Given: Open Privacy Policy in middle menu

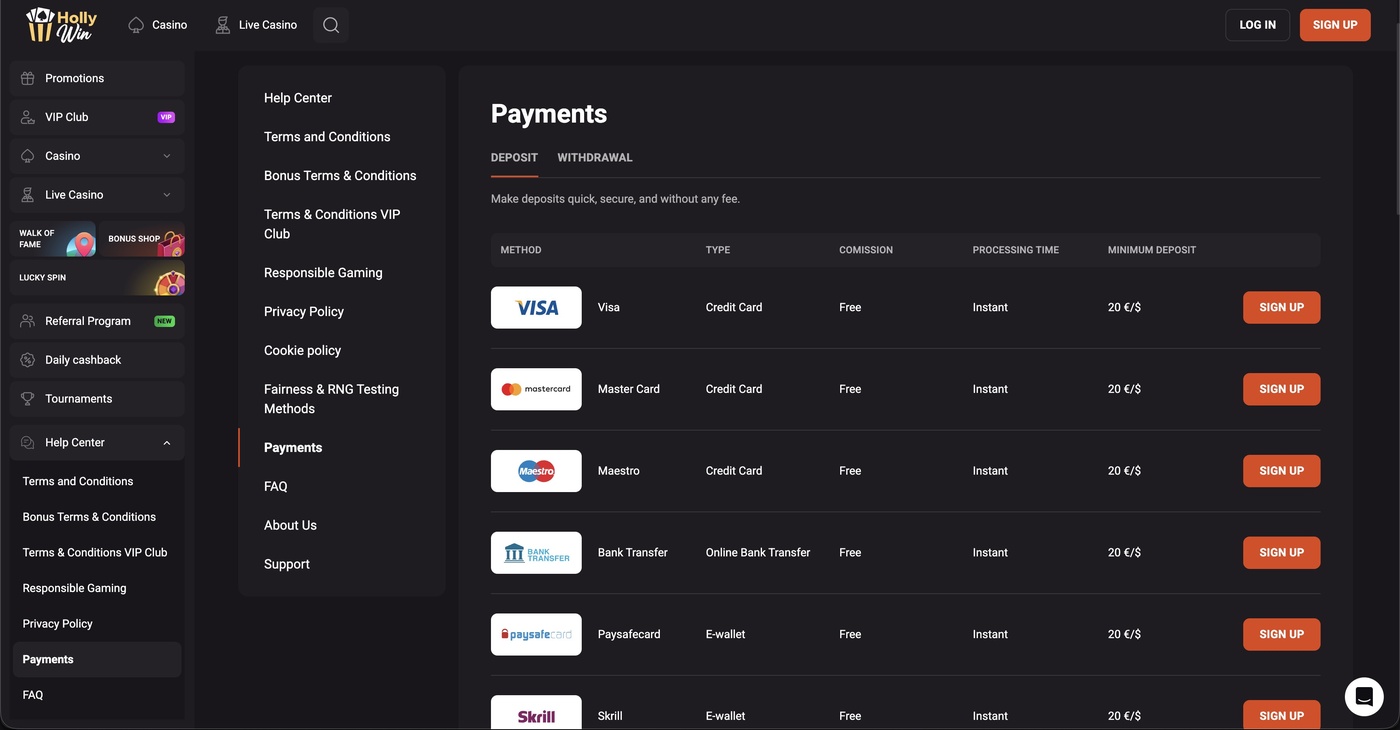Looking at the screenshot, I should (304, 312).
